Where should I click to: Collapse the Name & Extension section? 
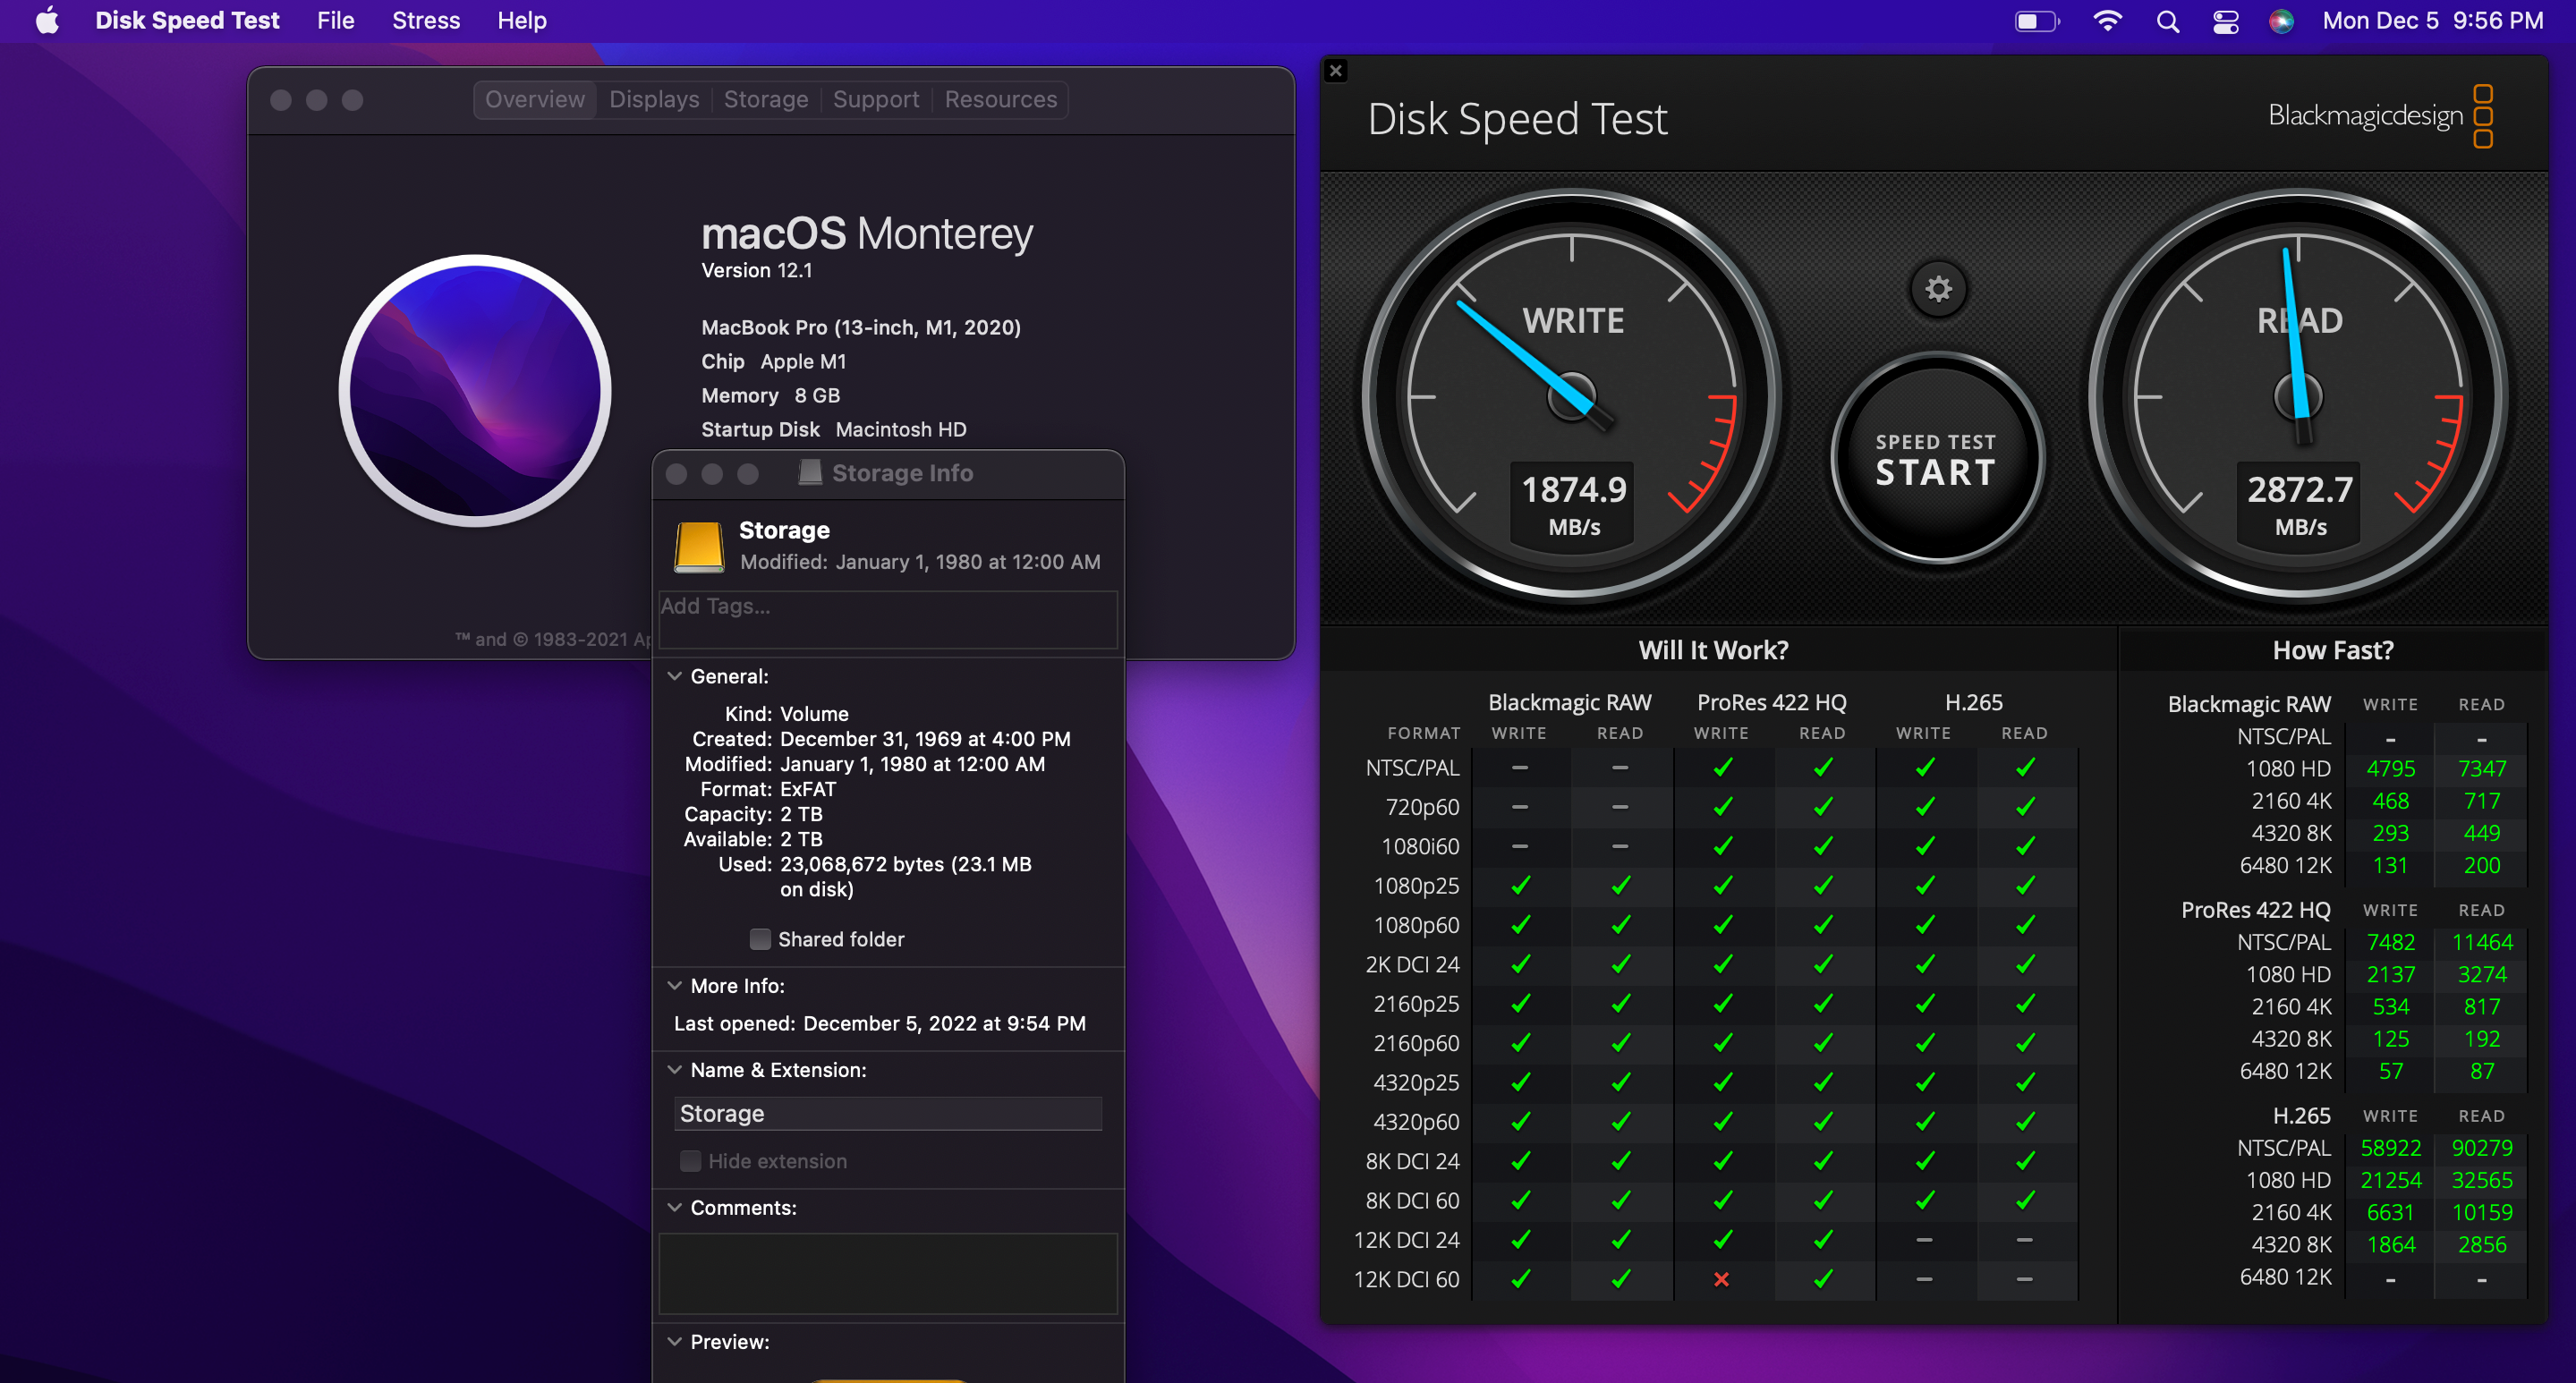coord(675,1070)
